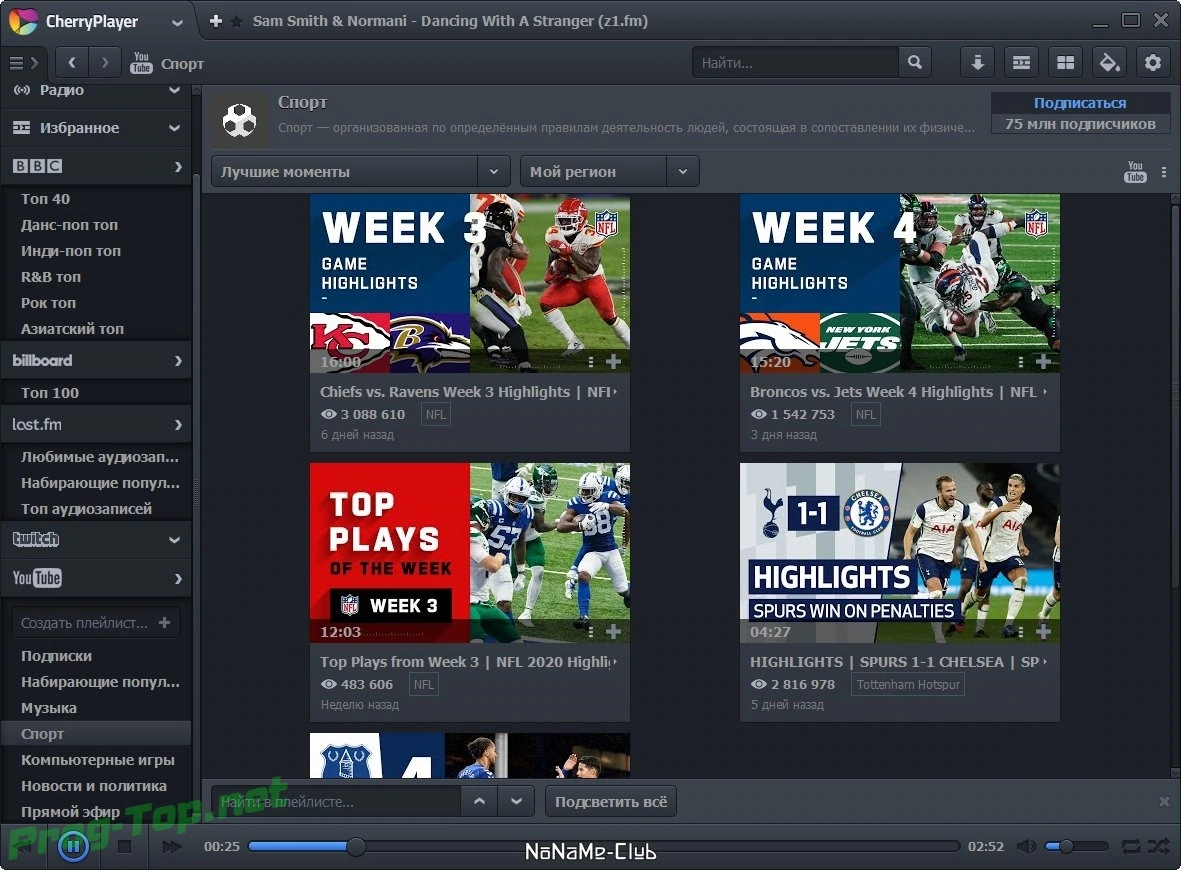Screen dimensions: 1181x870
Task: Add Spurs 1-1 Chelsea video with plus icon
Action: tap(1043, 632)
